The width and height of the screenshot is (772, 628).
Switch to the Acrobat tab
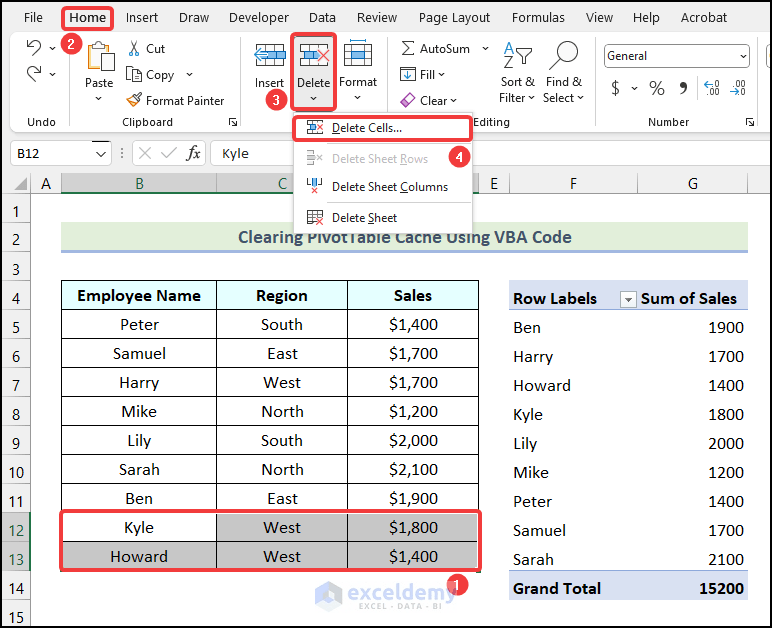(x=704, y=18)
